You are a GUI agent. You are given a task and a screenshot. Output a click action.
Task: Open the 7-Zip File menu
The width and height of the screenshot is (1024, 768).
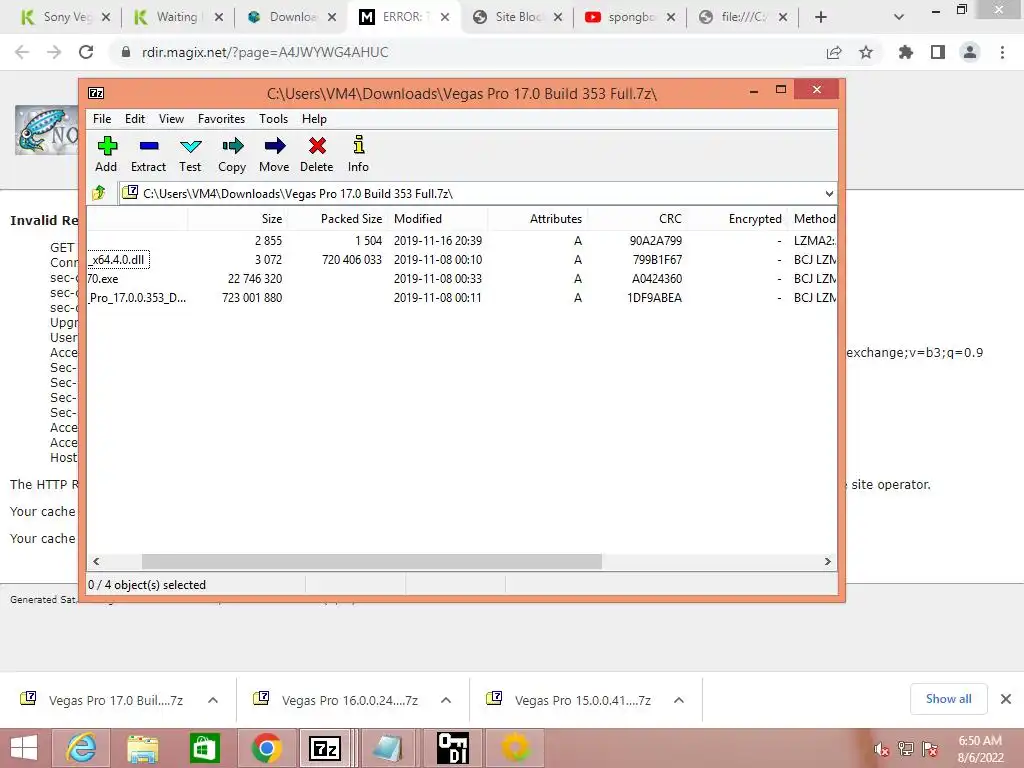102,119
